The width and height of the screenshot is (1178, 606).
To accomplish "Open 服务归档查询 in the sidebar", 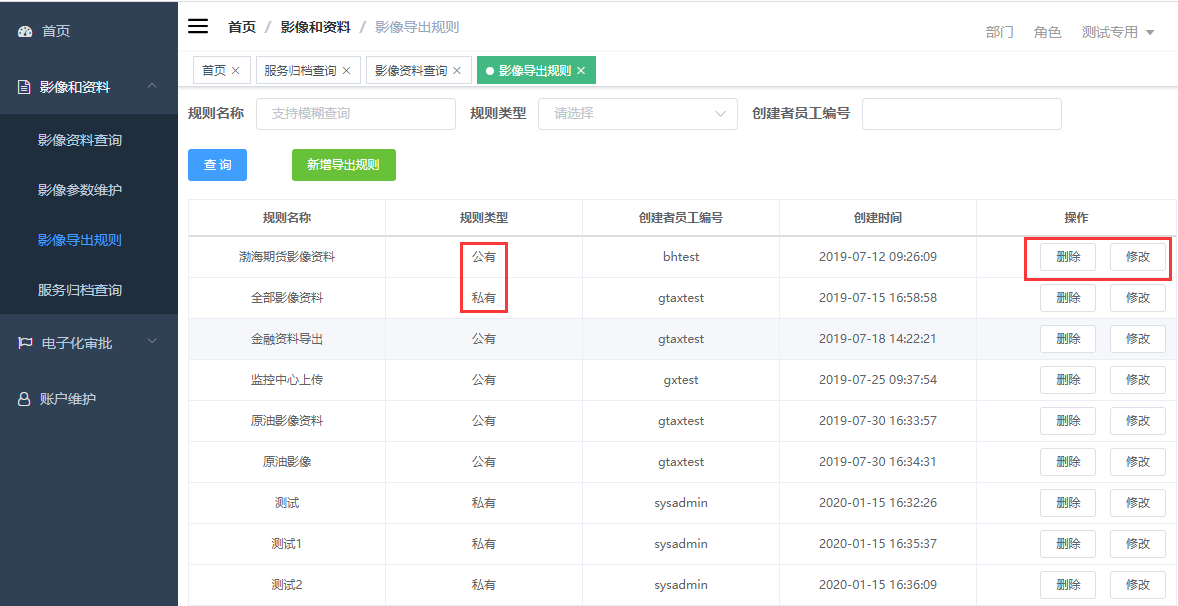I will (x=89, y=290).
